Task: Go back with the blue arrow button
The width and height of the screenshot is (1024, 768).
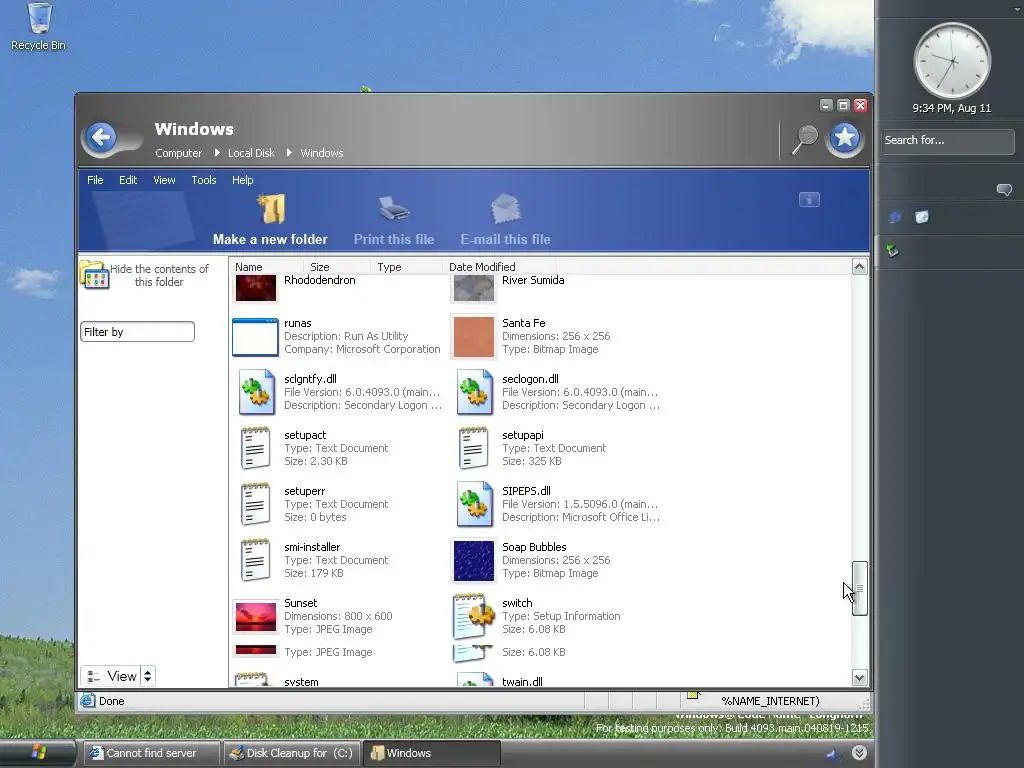Action: [101, 138]
